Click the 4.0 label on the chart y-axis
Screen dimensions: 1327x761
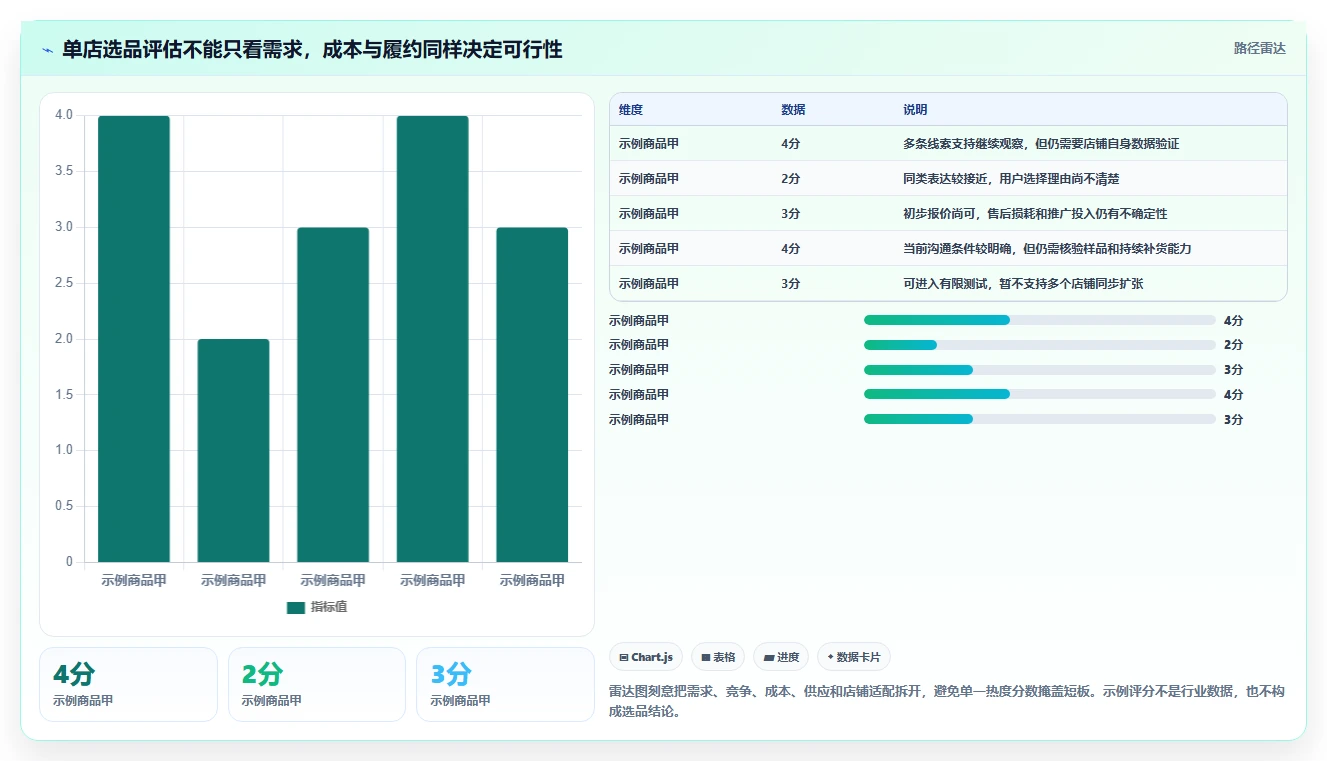(x=64, y=115)
